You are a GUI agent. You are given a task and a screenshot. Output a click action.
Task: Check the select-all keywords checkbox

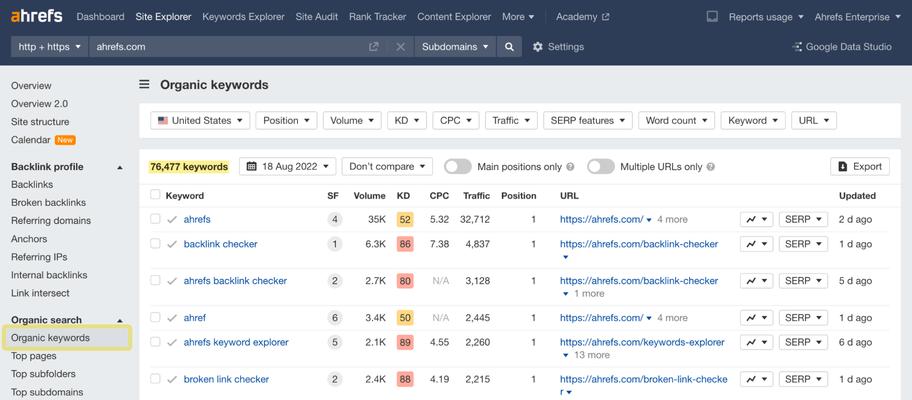click(x=155, y=195)
